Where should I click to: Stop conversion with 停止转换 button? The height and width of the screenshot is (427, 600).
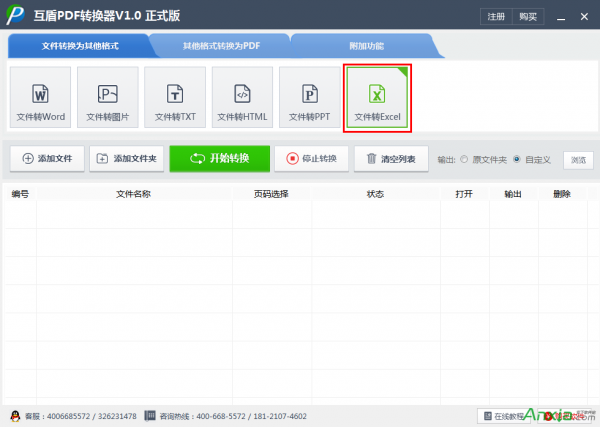(x=311, y=158)
